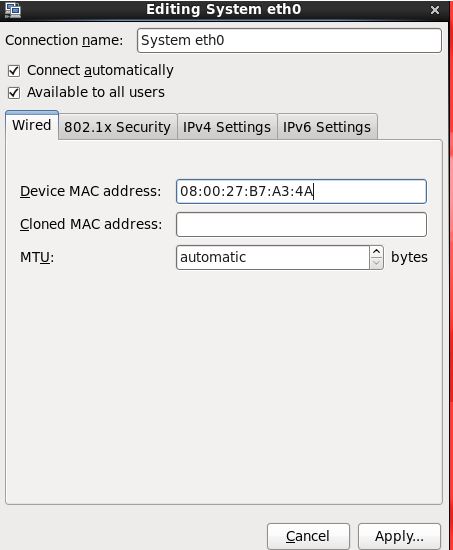Click the MTU label text
This screenshot has height=550, width=453.
[x=37, y=257]
